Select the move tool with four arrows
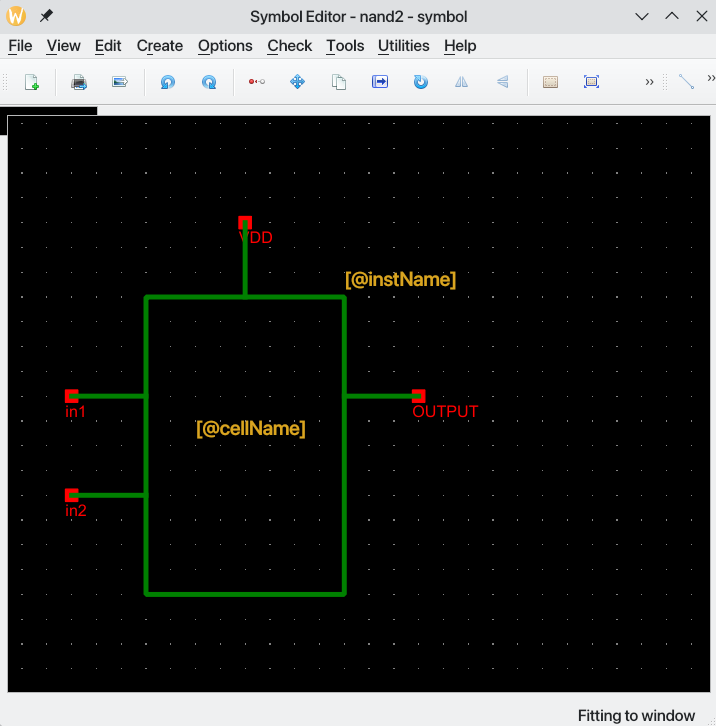The image size is (716, 726). tap(297, 82)
